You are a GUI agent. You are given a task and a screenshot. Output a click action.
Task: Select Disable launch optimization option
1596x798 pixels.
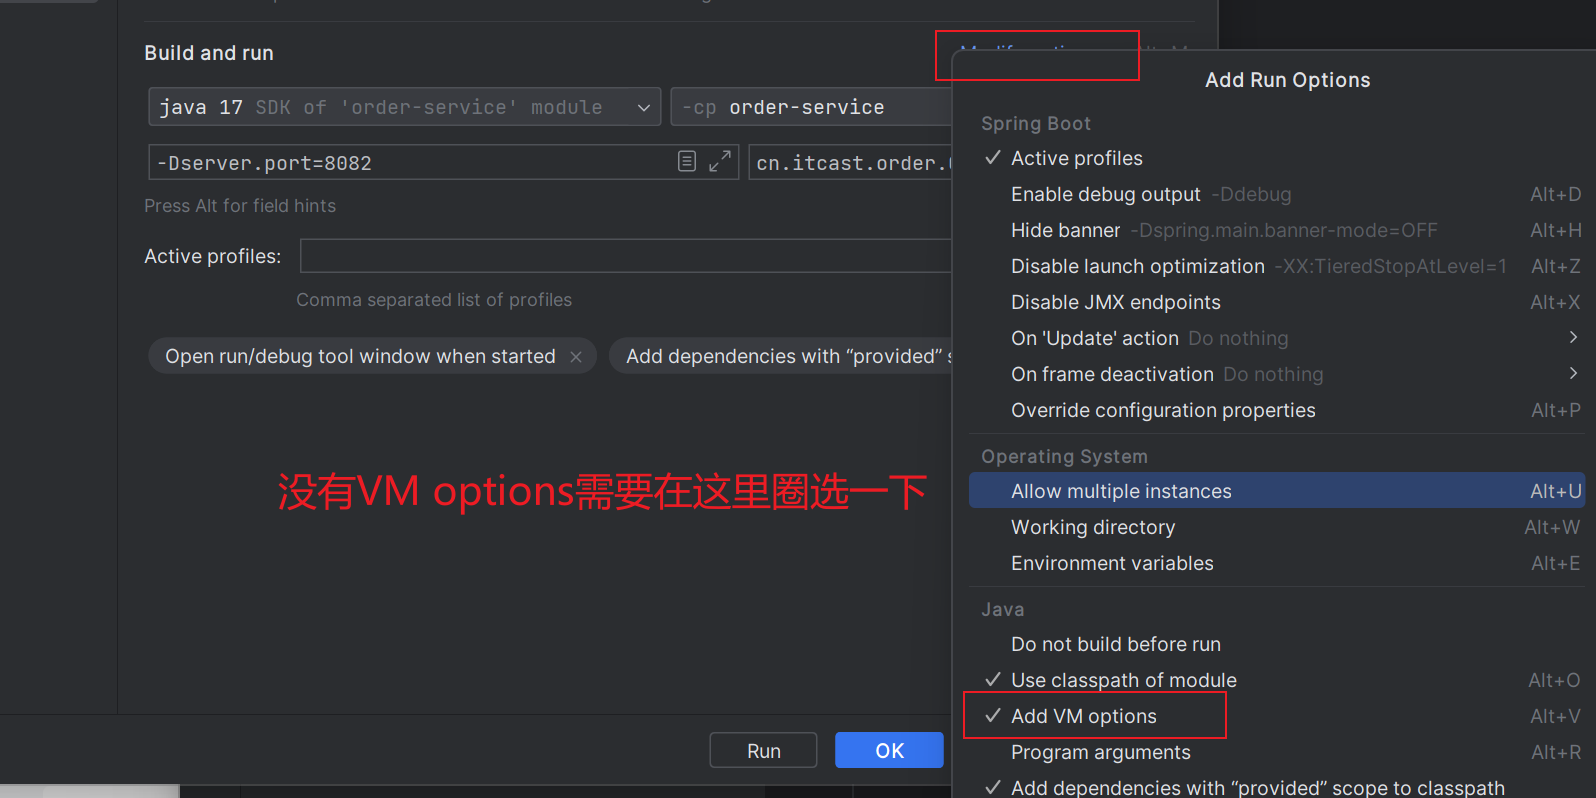pyautogui.click(x=1277, y=266)
